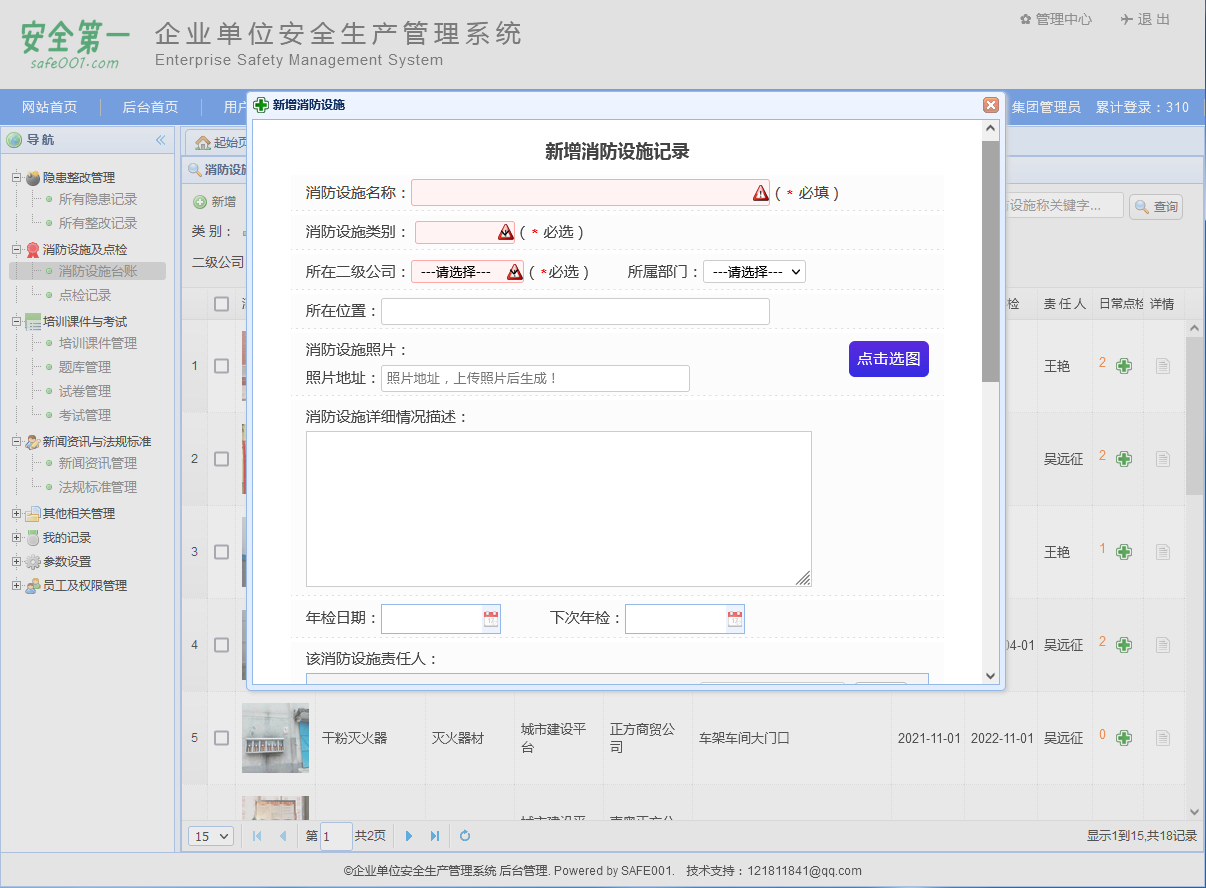1206x888 pixels.
Task: Select 点检记录 in navigation tree
Action: (x=85, y=295)
